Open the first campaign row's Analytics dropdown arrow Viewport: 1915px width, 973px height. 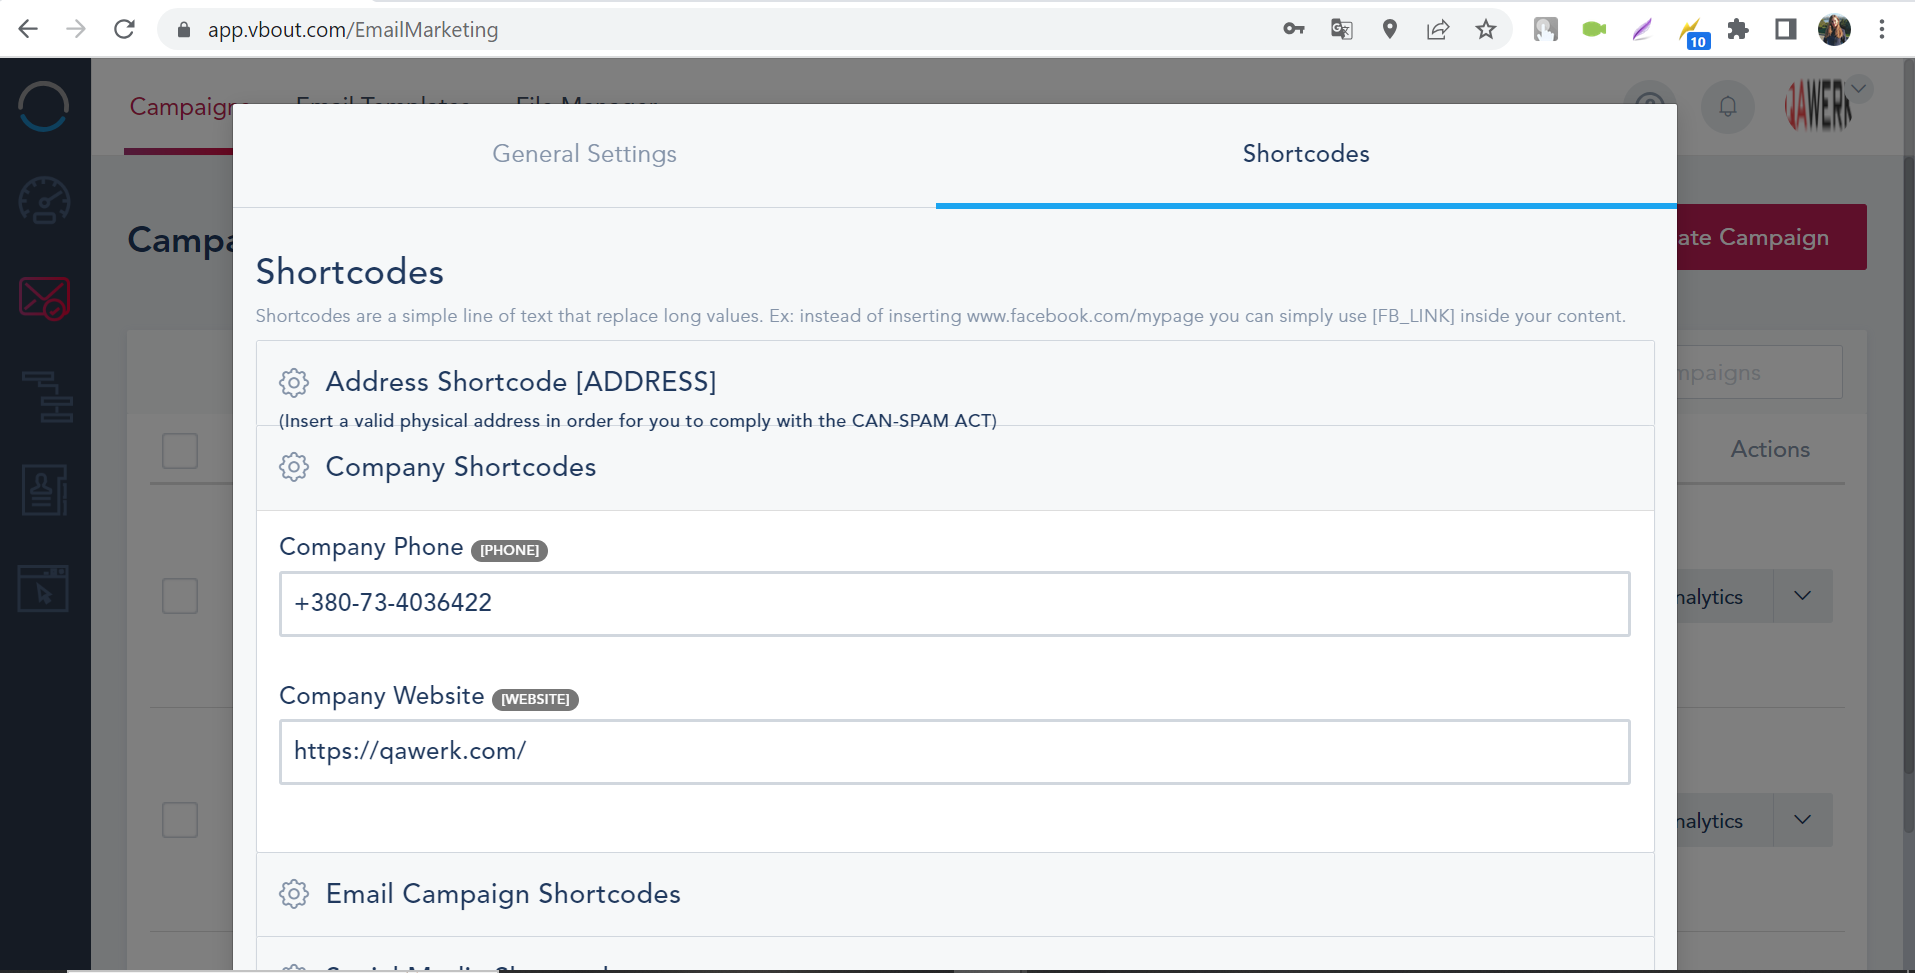click(x=1803, y=596)
